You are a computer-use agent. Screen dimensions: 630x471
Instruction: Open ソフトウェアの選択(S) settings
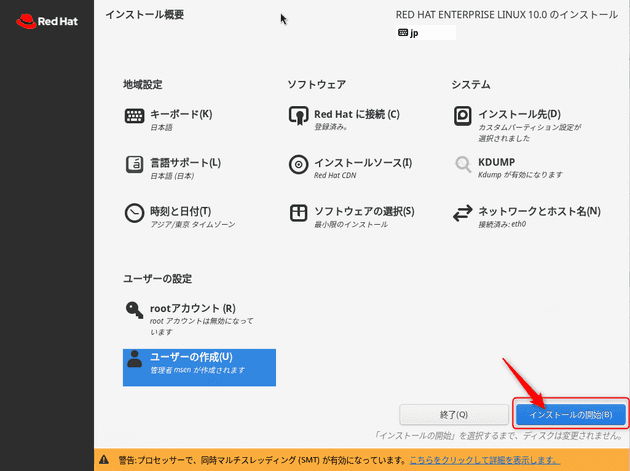(x=364, y=211)
